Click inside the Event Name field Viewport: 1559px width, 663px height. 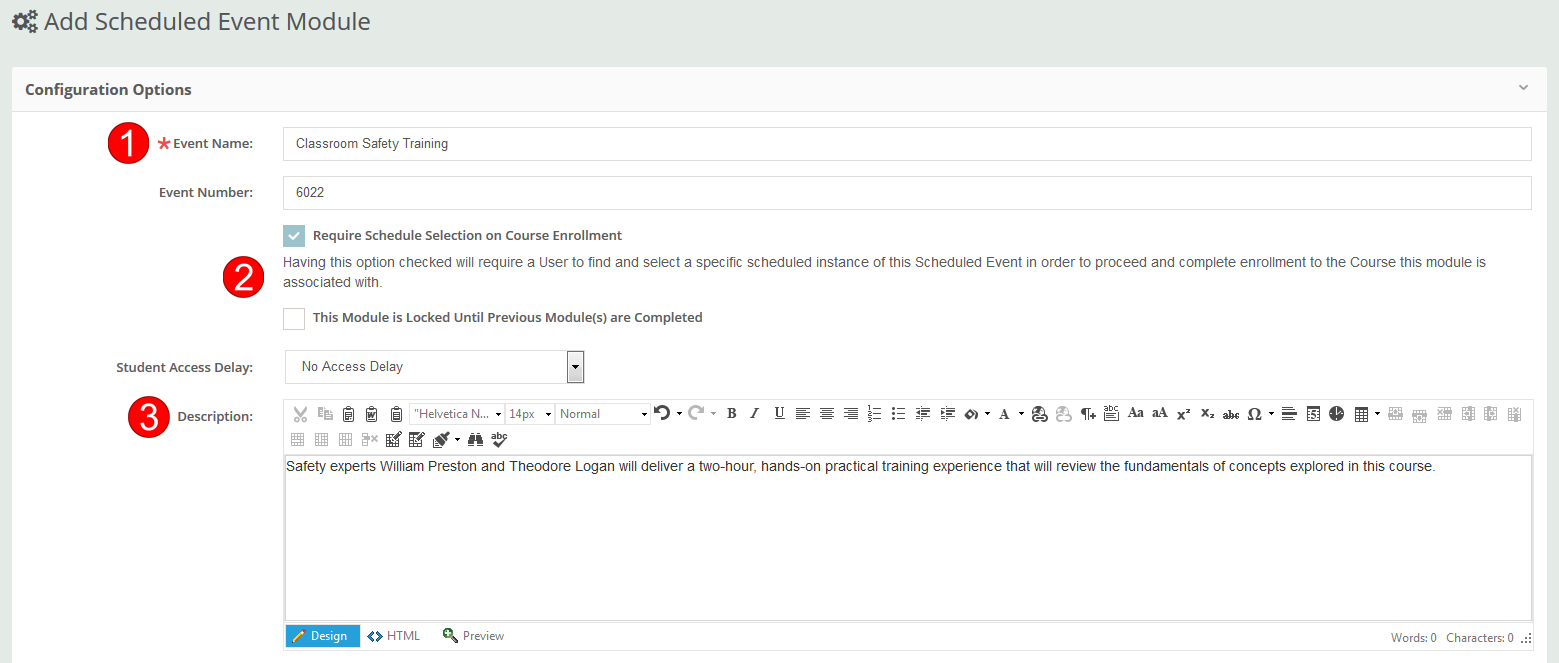point(700,143)
